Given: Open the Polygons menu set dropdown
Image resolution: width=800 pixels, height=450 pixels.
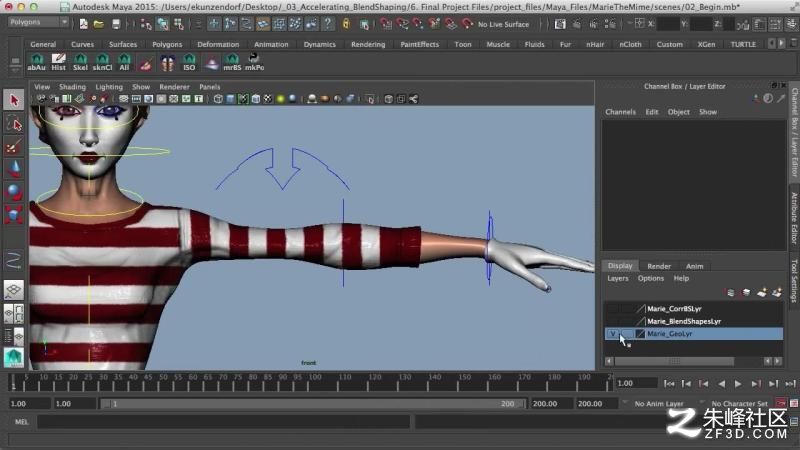Looking at the screenshot, I should tap(38, 22).
